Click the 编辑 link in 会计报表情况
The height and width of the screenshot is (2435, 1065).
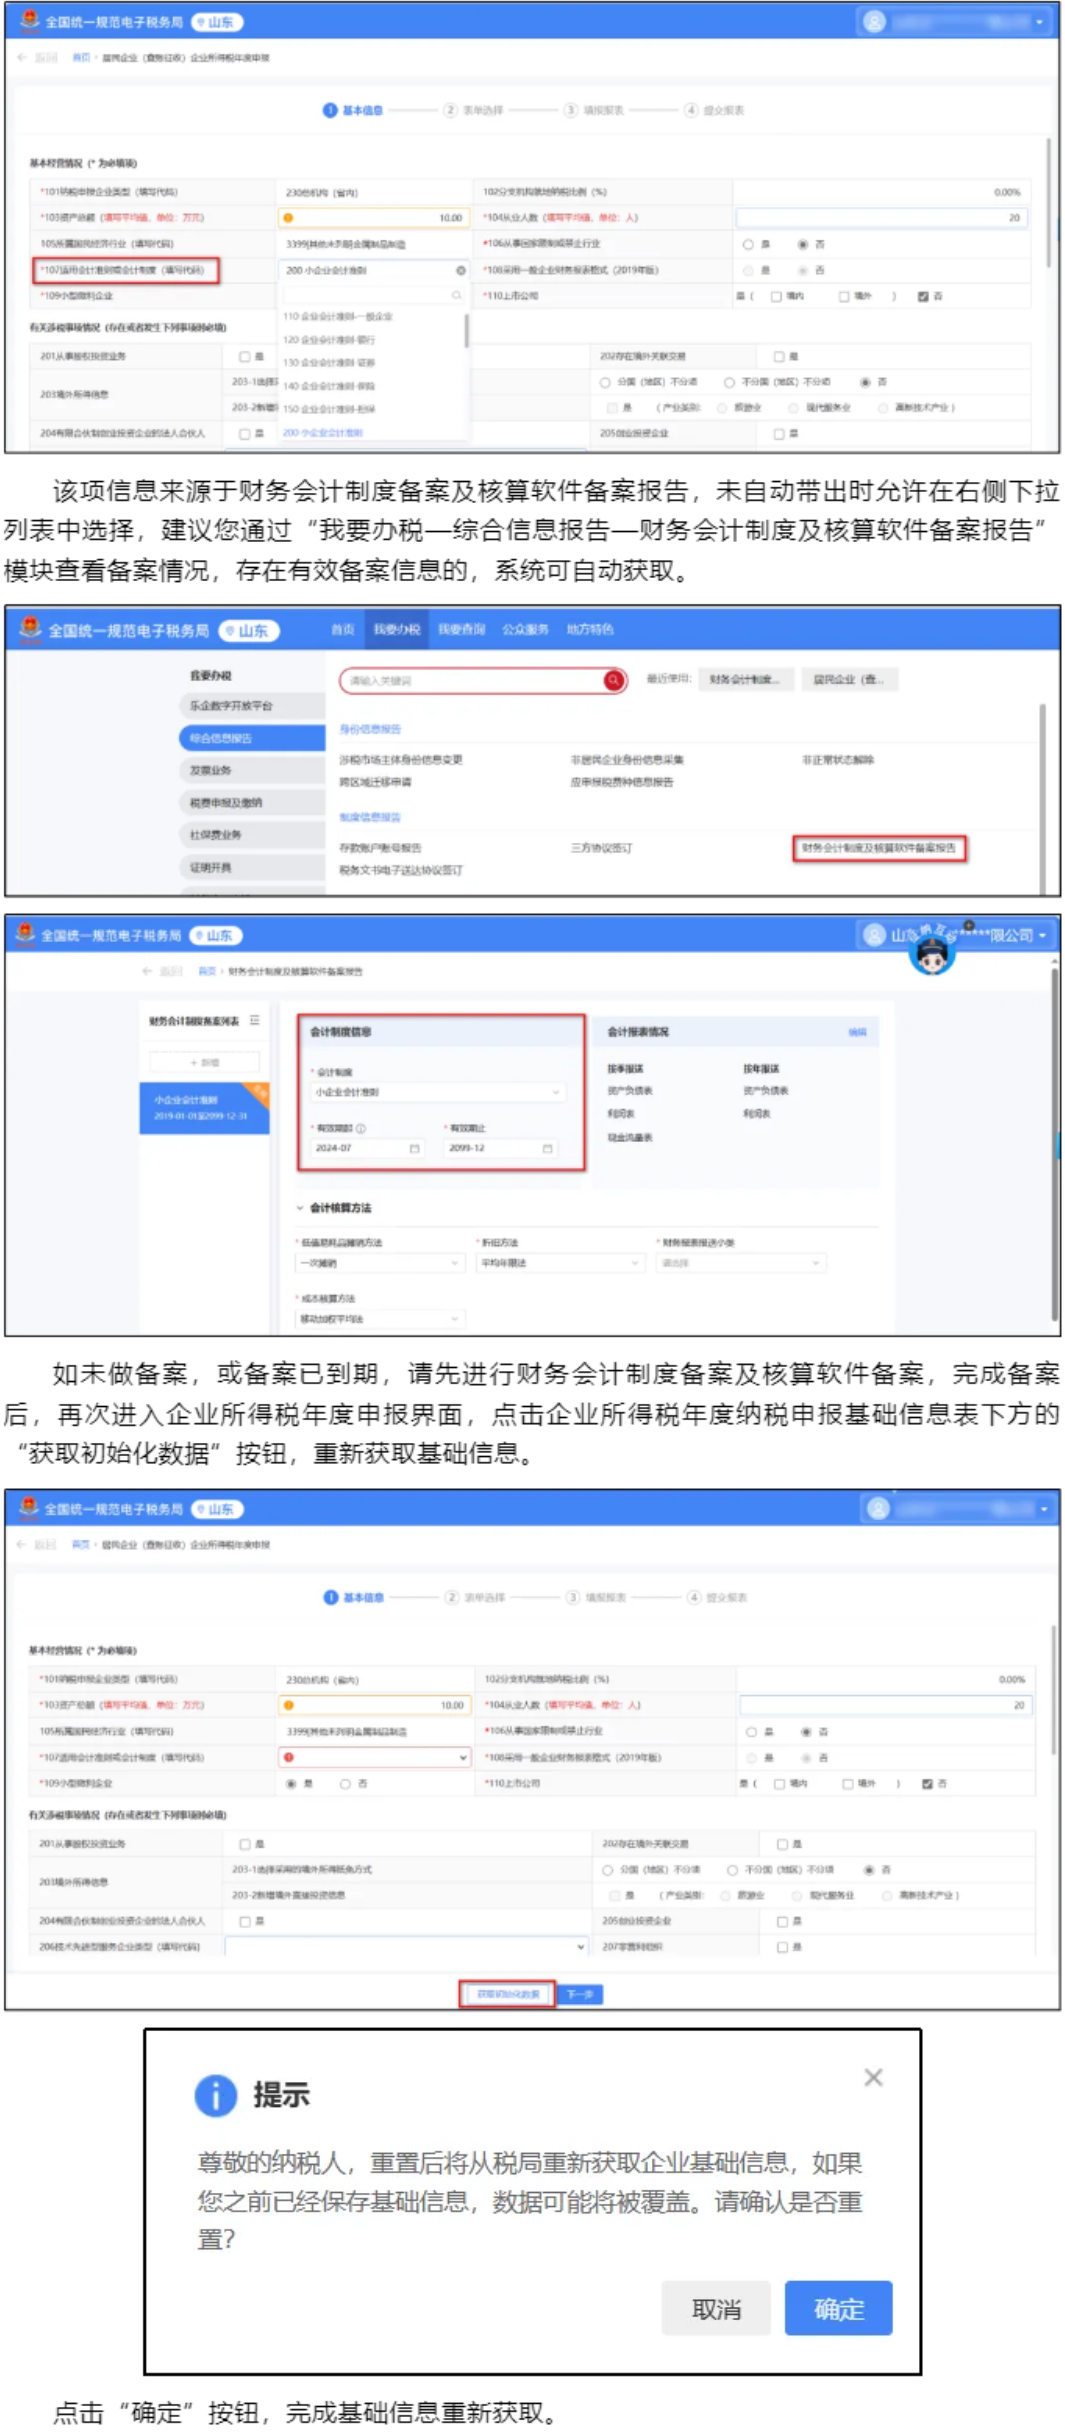pyautogui.click(x=857, y=1032)
